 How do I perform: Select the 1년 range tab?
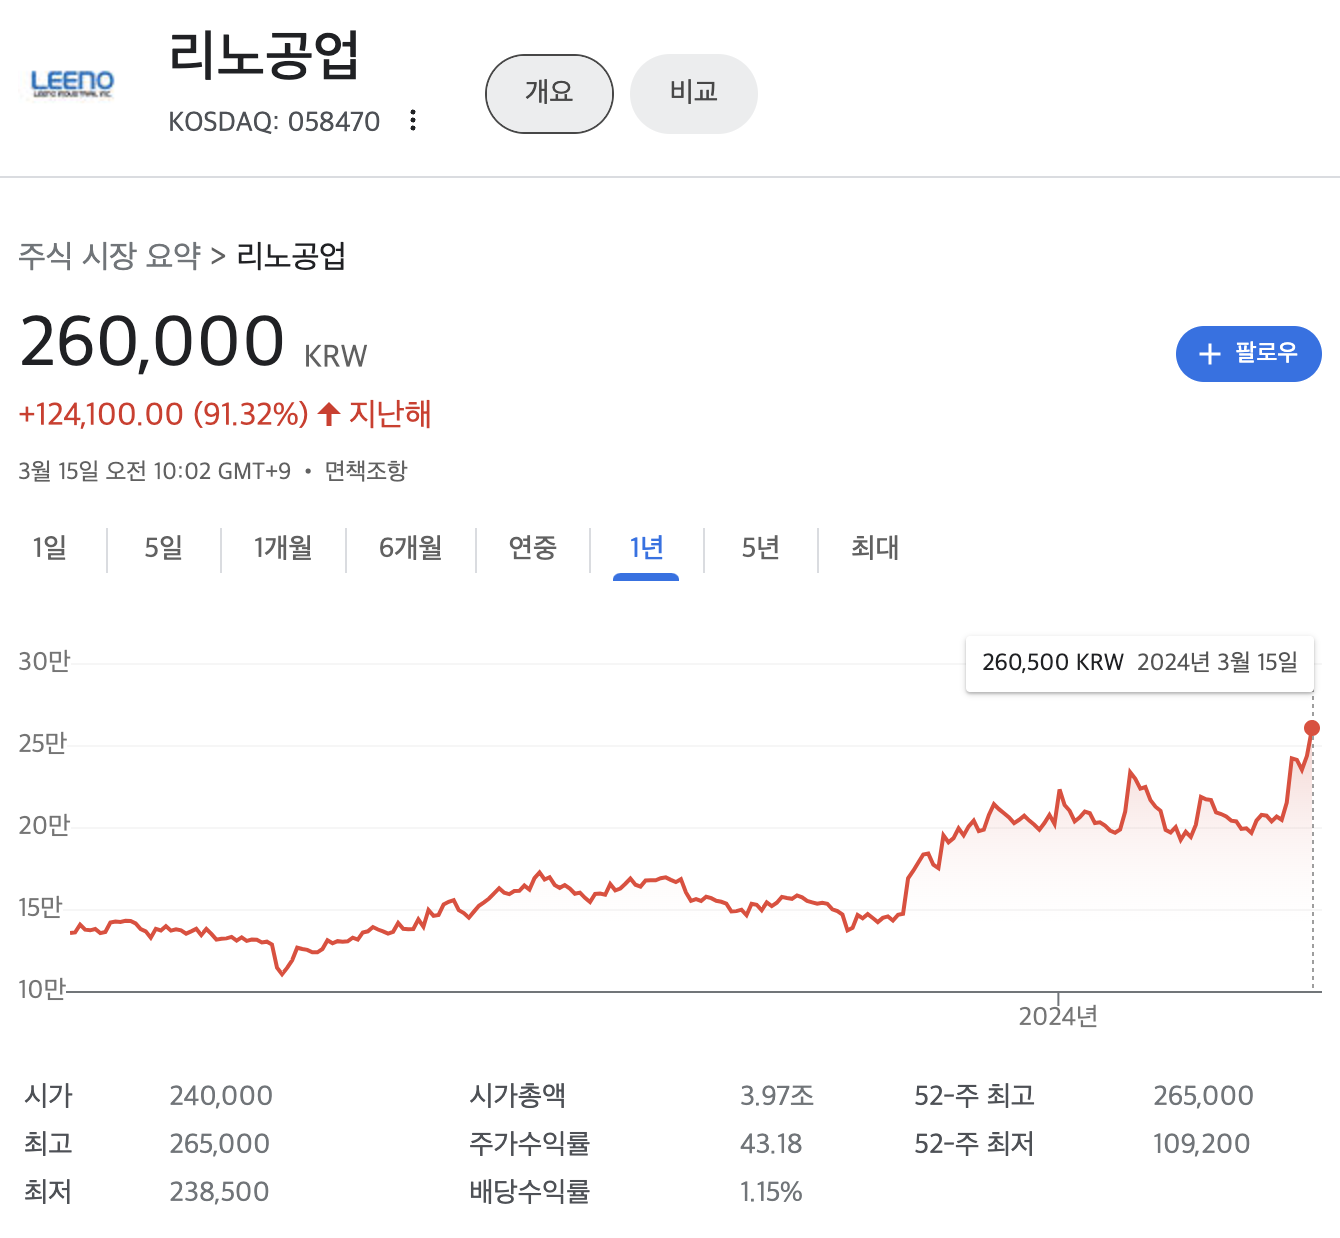point(646,548)
